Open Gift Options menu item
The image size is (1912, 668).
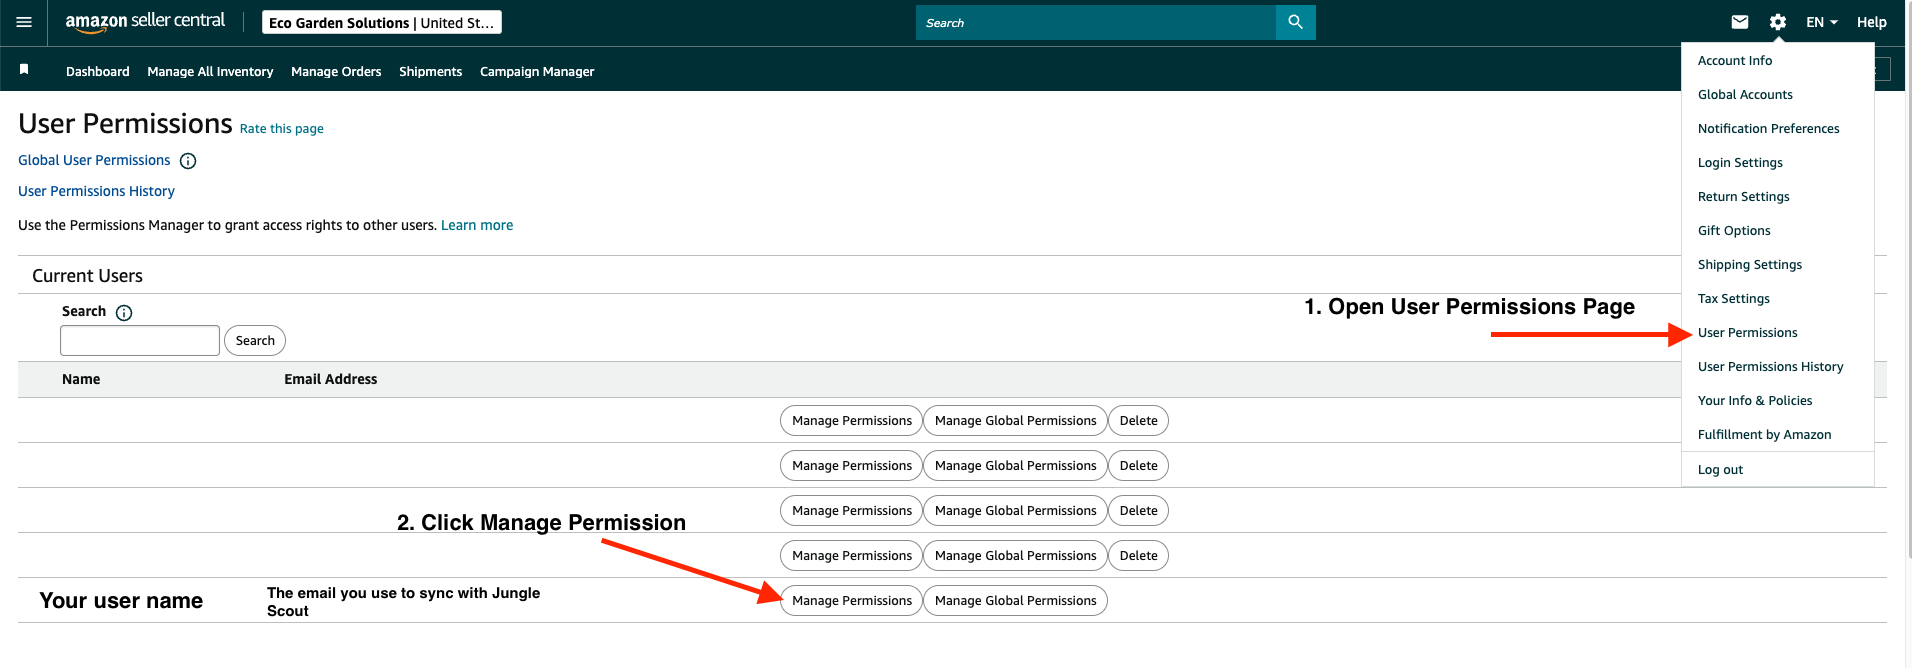coord(1734,231)
